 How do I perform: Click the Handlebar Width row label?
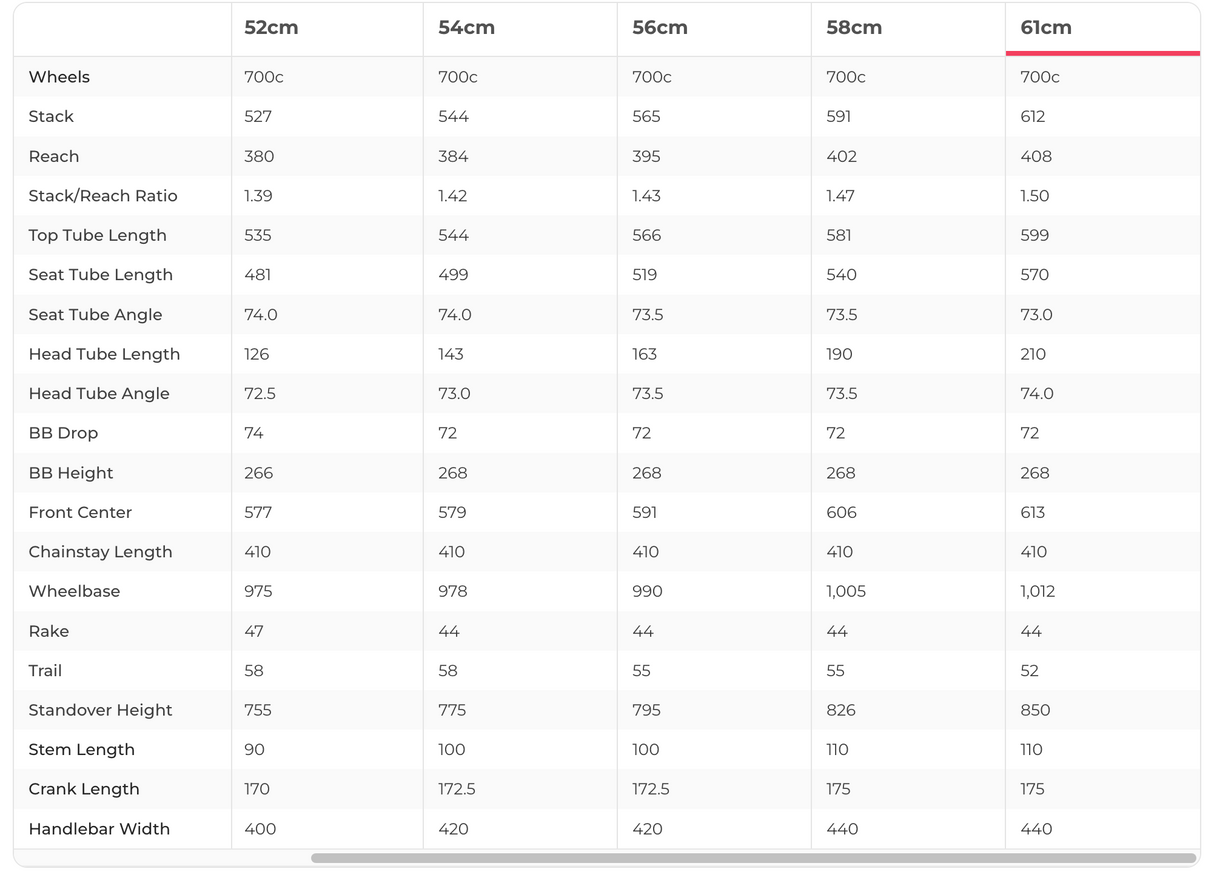(99, 829)
